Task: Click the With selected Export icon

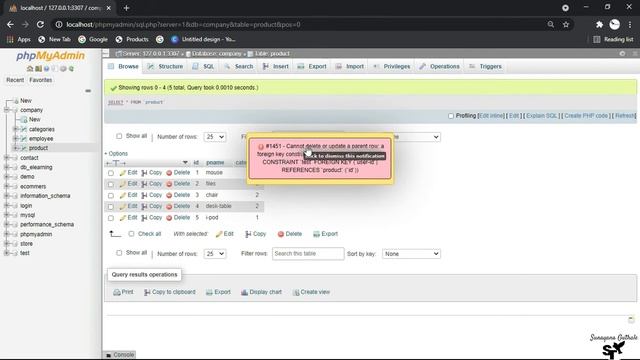Action: [x=316, y=234]
